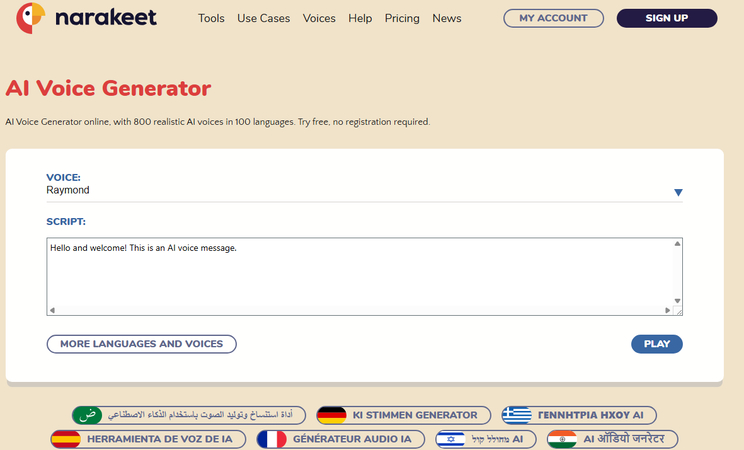This screenshot has width=744, height=450.
Task: Open the Arabic voice generator link
Action: pyautogui.click(x=189, y=415)
